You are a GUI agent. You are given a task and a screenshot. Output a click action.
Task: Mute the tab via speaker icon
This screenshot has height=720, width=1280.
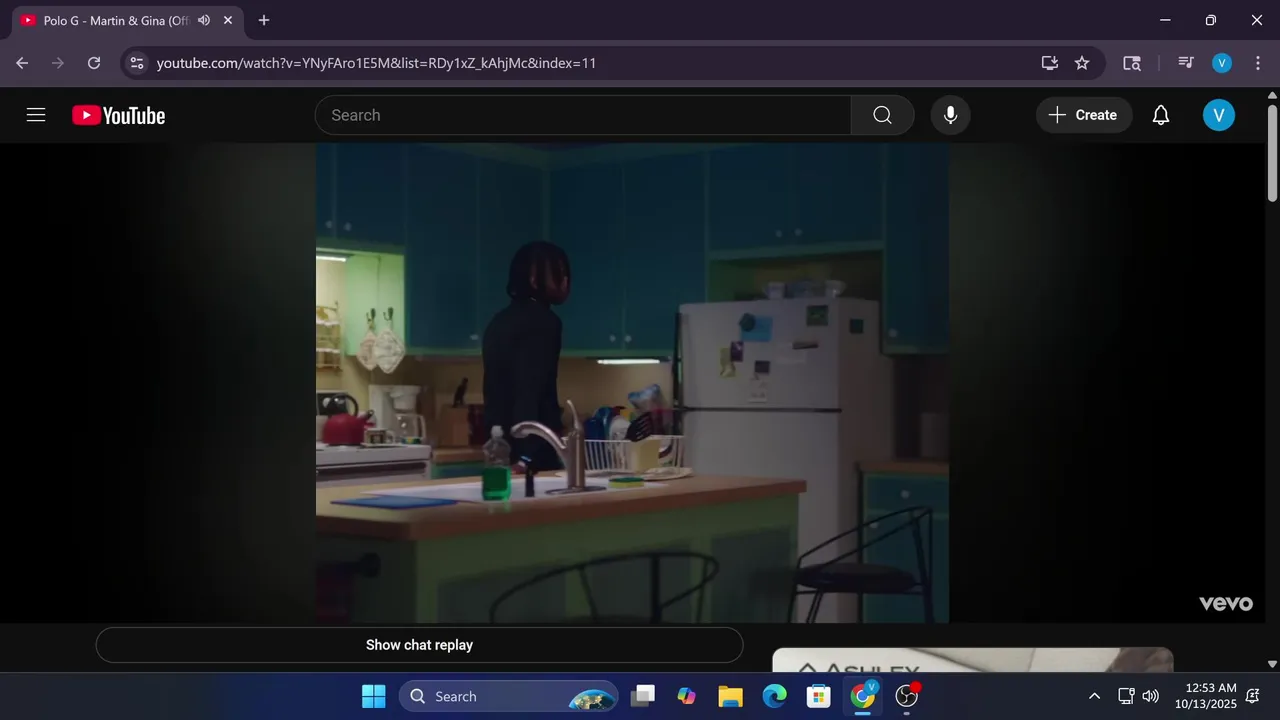point(204,20)
